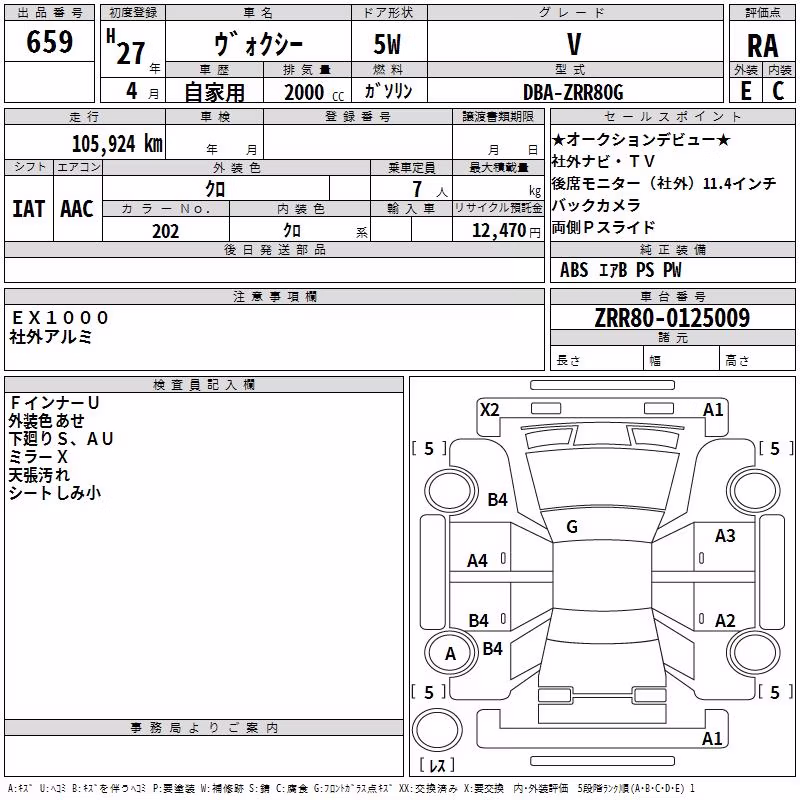Viewport: 800px width, 800px height.
Task: Click the 両側Pスライド line
Action: pos(603,227)
